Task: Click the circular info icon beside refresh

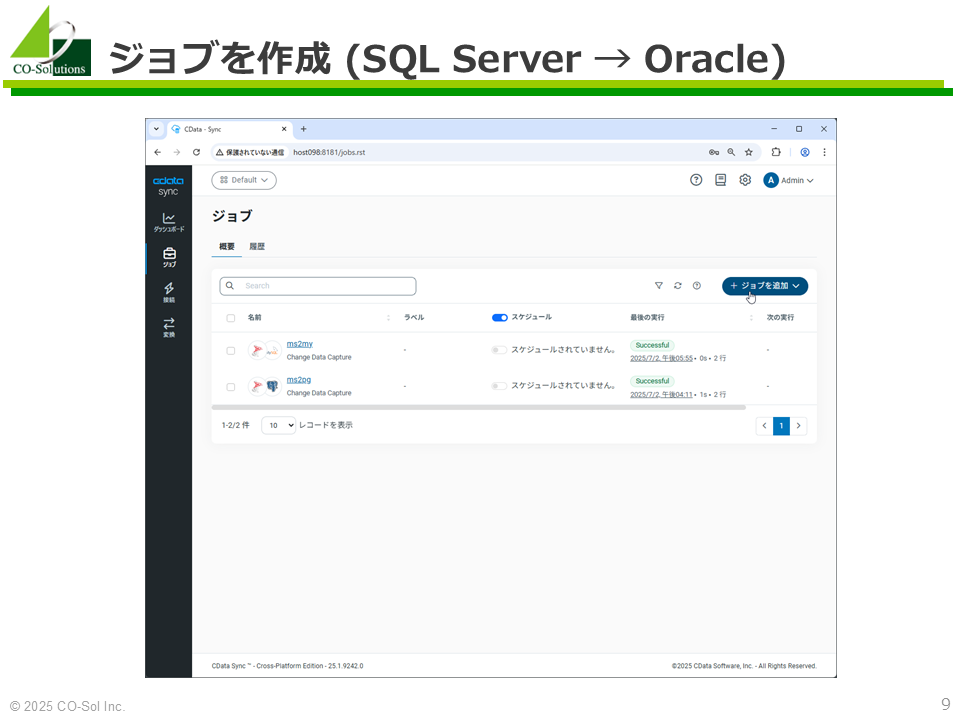Action: point(697,286)
